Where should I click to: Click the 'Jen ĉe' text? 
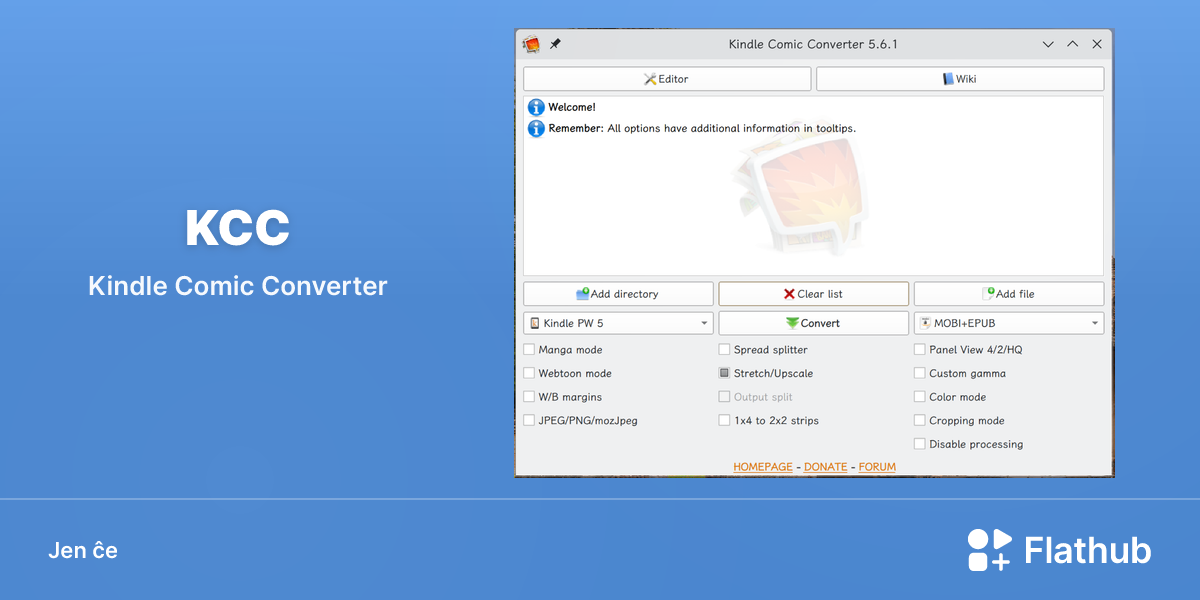(83, 551)
